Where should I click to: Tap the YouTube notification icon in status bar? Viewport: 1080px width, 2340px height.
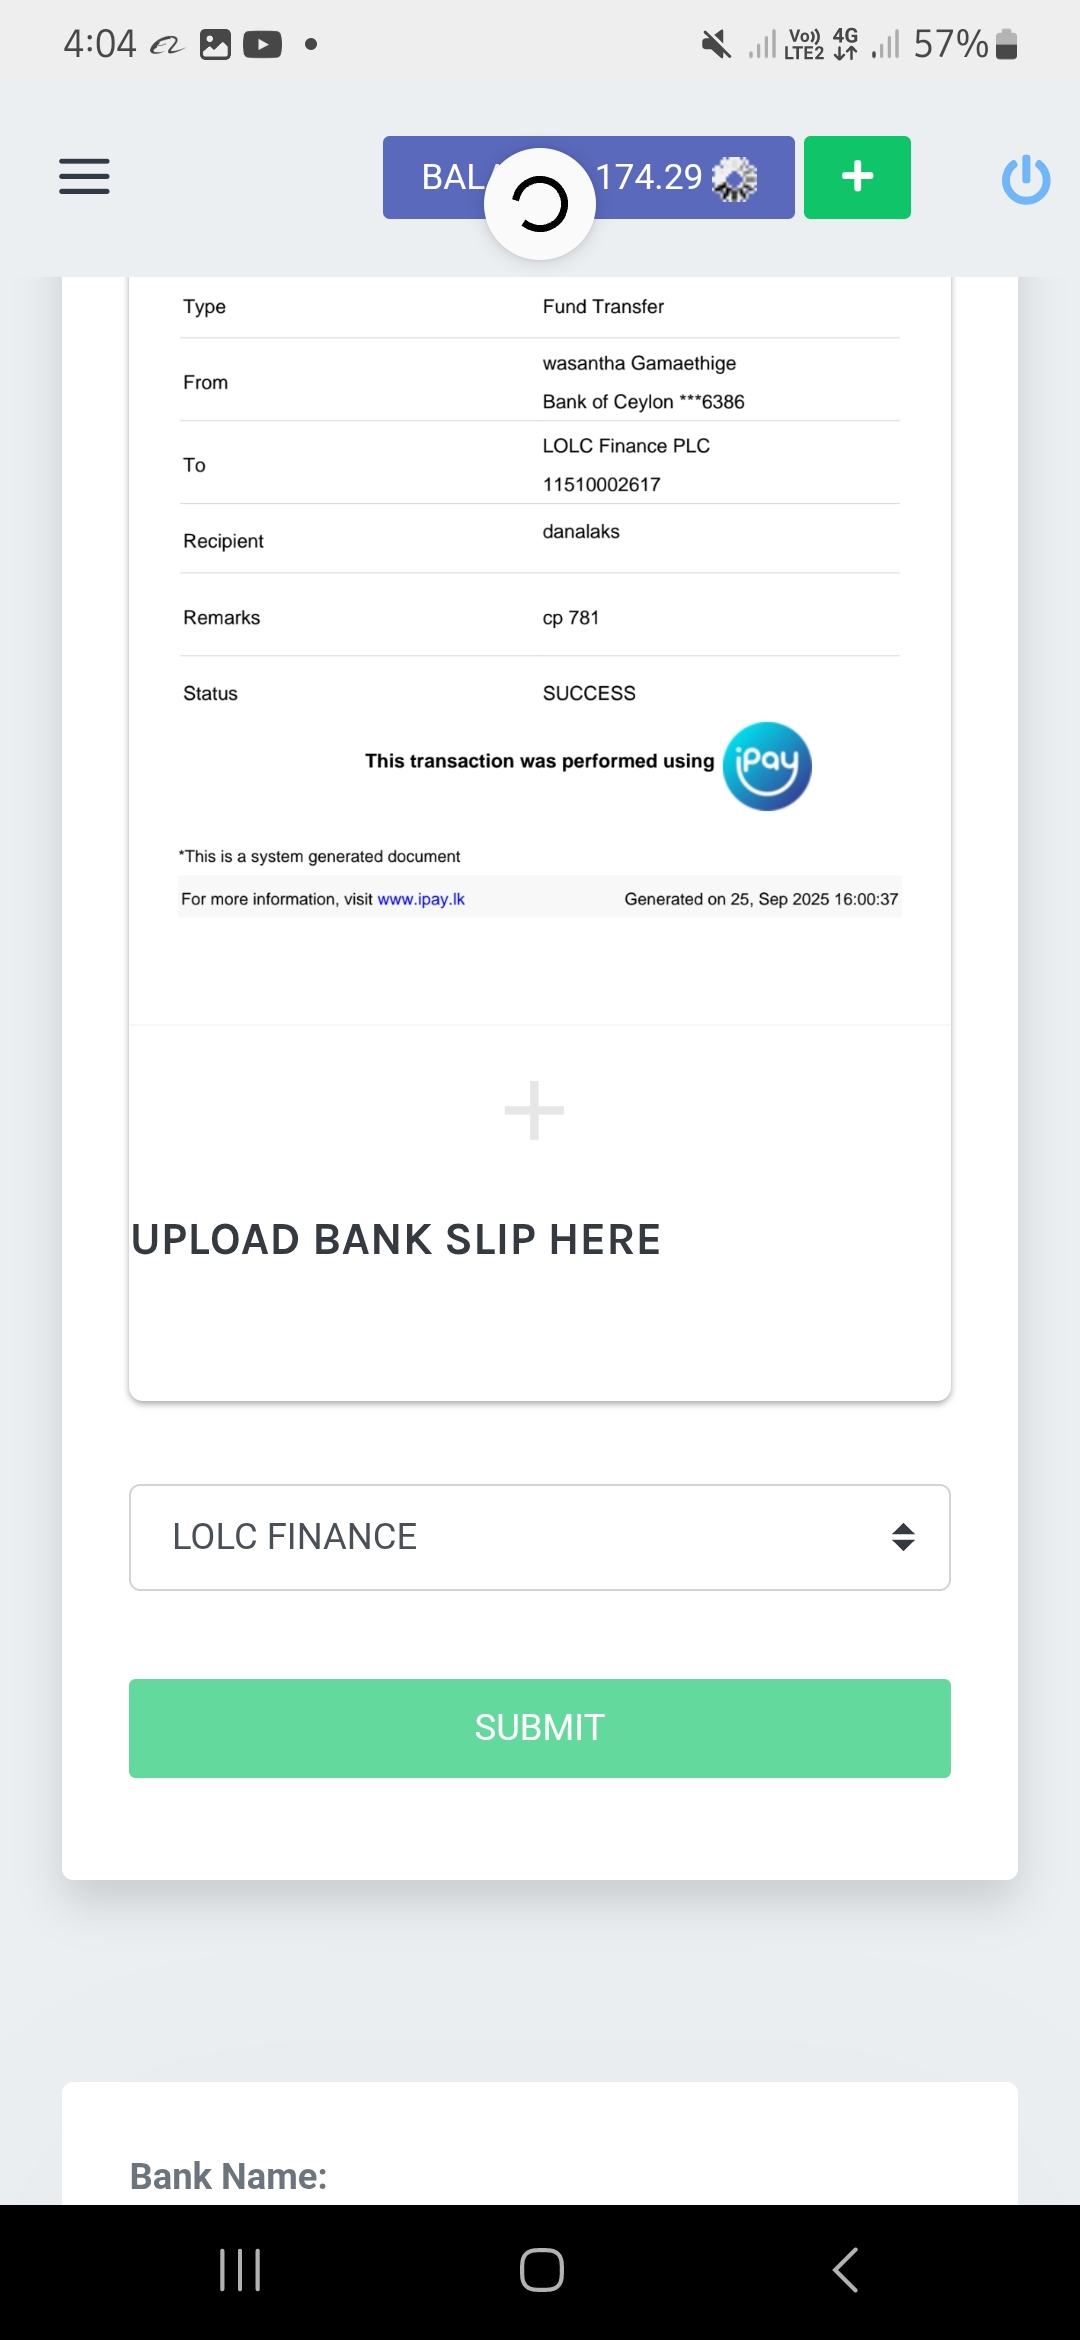coord(262,45)
